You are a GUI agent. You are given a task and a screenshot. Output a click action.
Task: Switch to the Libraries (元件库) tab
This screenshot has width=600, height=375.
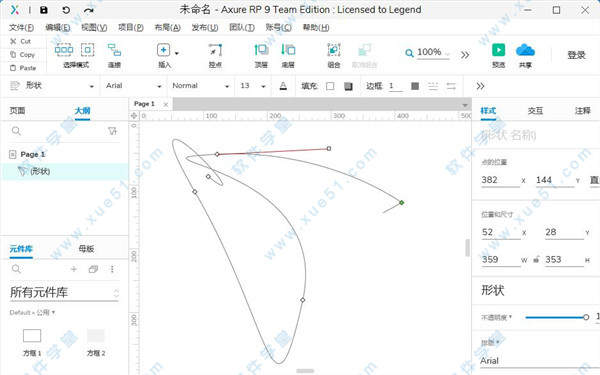pyautogui.click(x=21, y=249)
